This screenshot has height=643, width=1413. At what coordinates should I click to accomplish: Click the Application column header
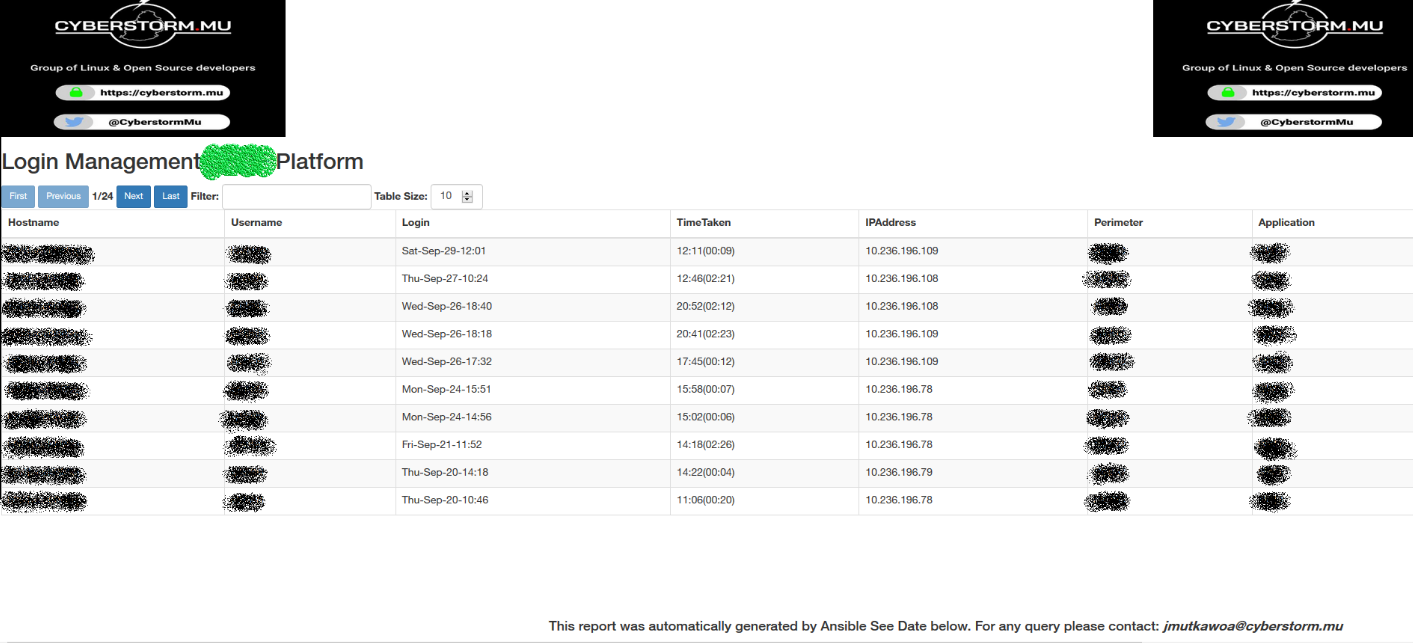1286,223
